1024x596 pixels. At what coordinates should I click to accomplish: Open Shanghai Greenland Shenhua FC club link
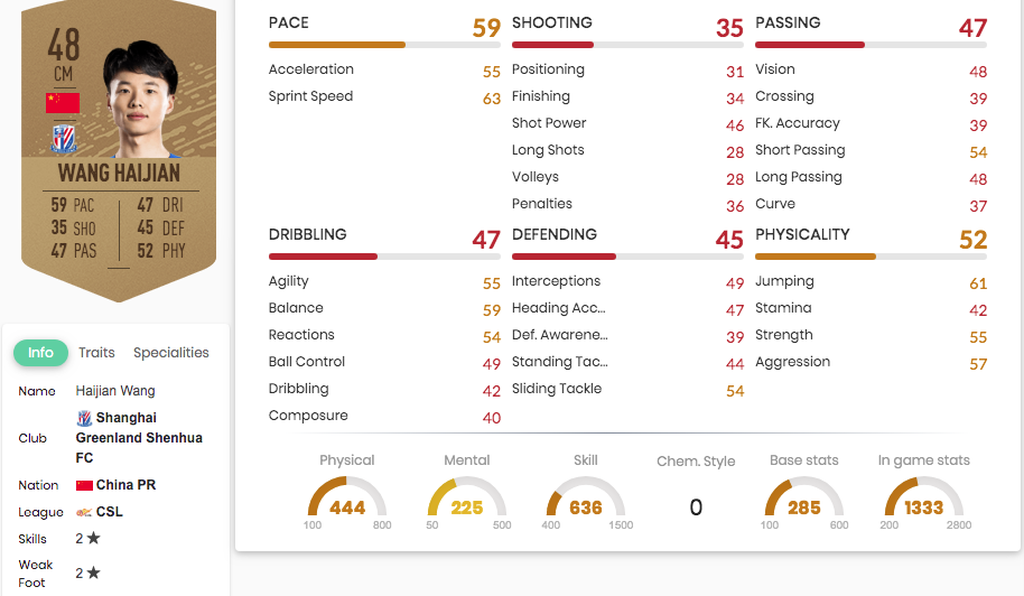139,437
